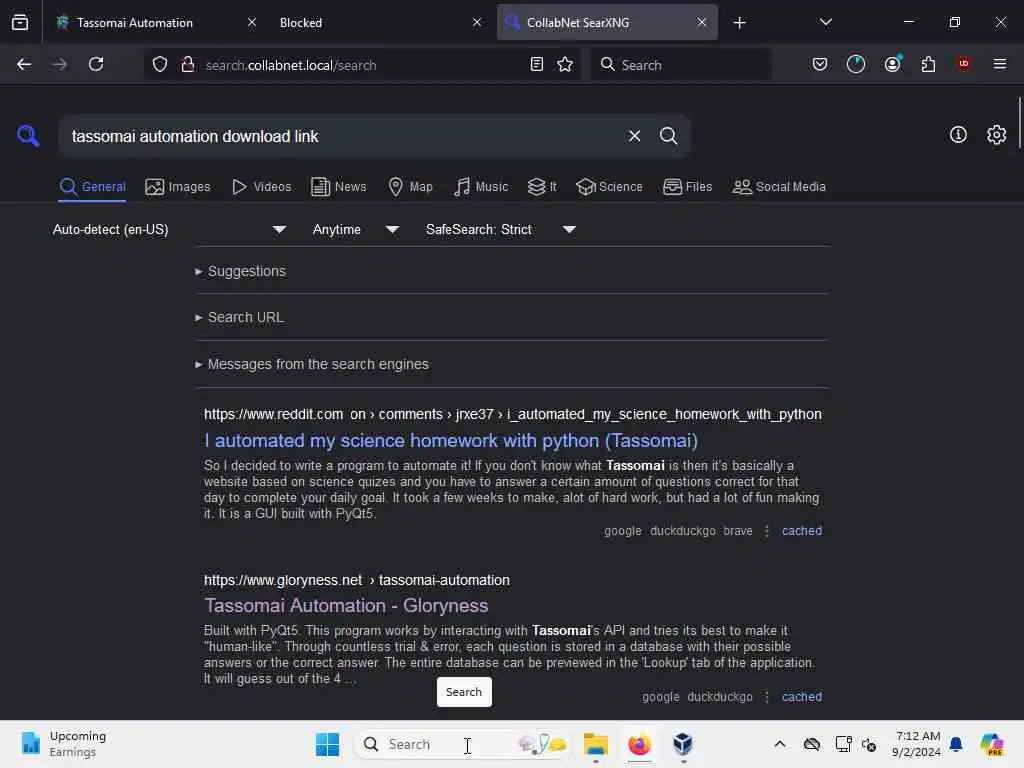The height and width of the screenshot is (768, 1024).
Task: Open cached version of the Reddit result
Action: [802, 531]
